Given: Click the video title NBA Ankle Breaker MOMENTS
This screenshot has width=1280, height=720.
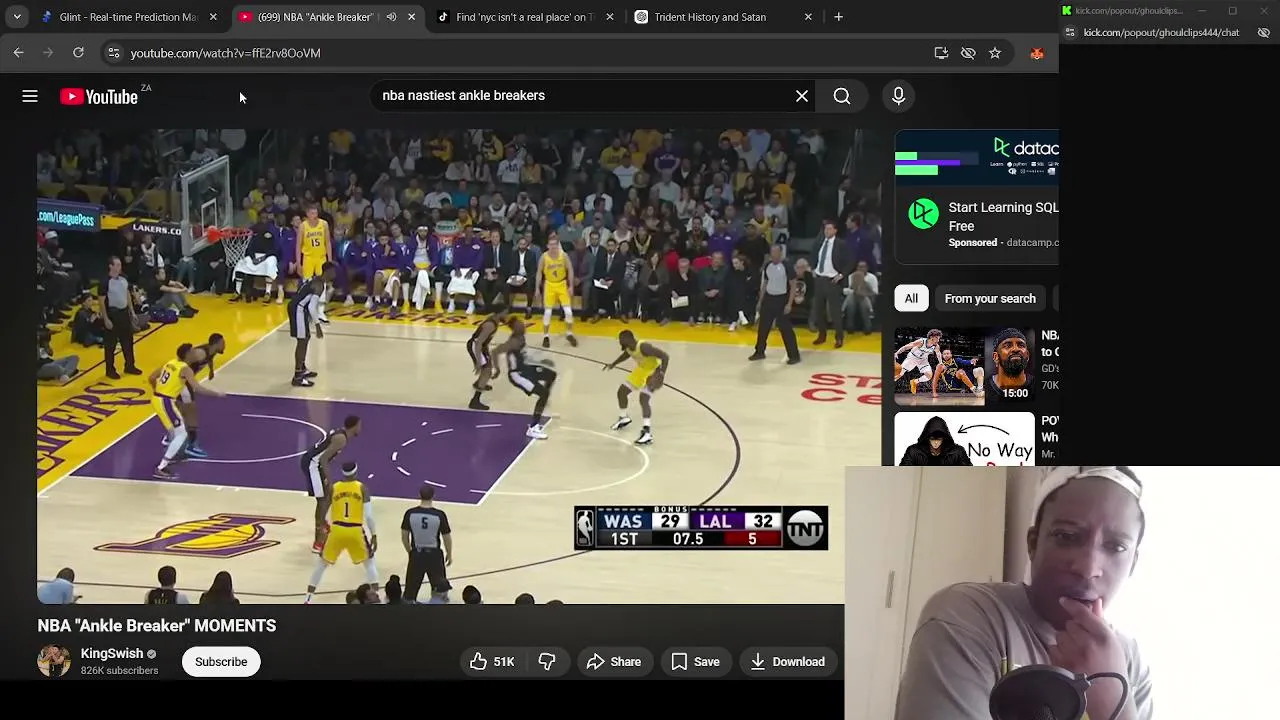Looking at the screenshot, I should coord(157,626).
